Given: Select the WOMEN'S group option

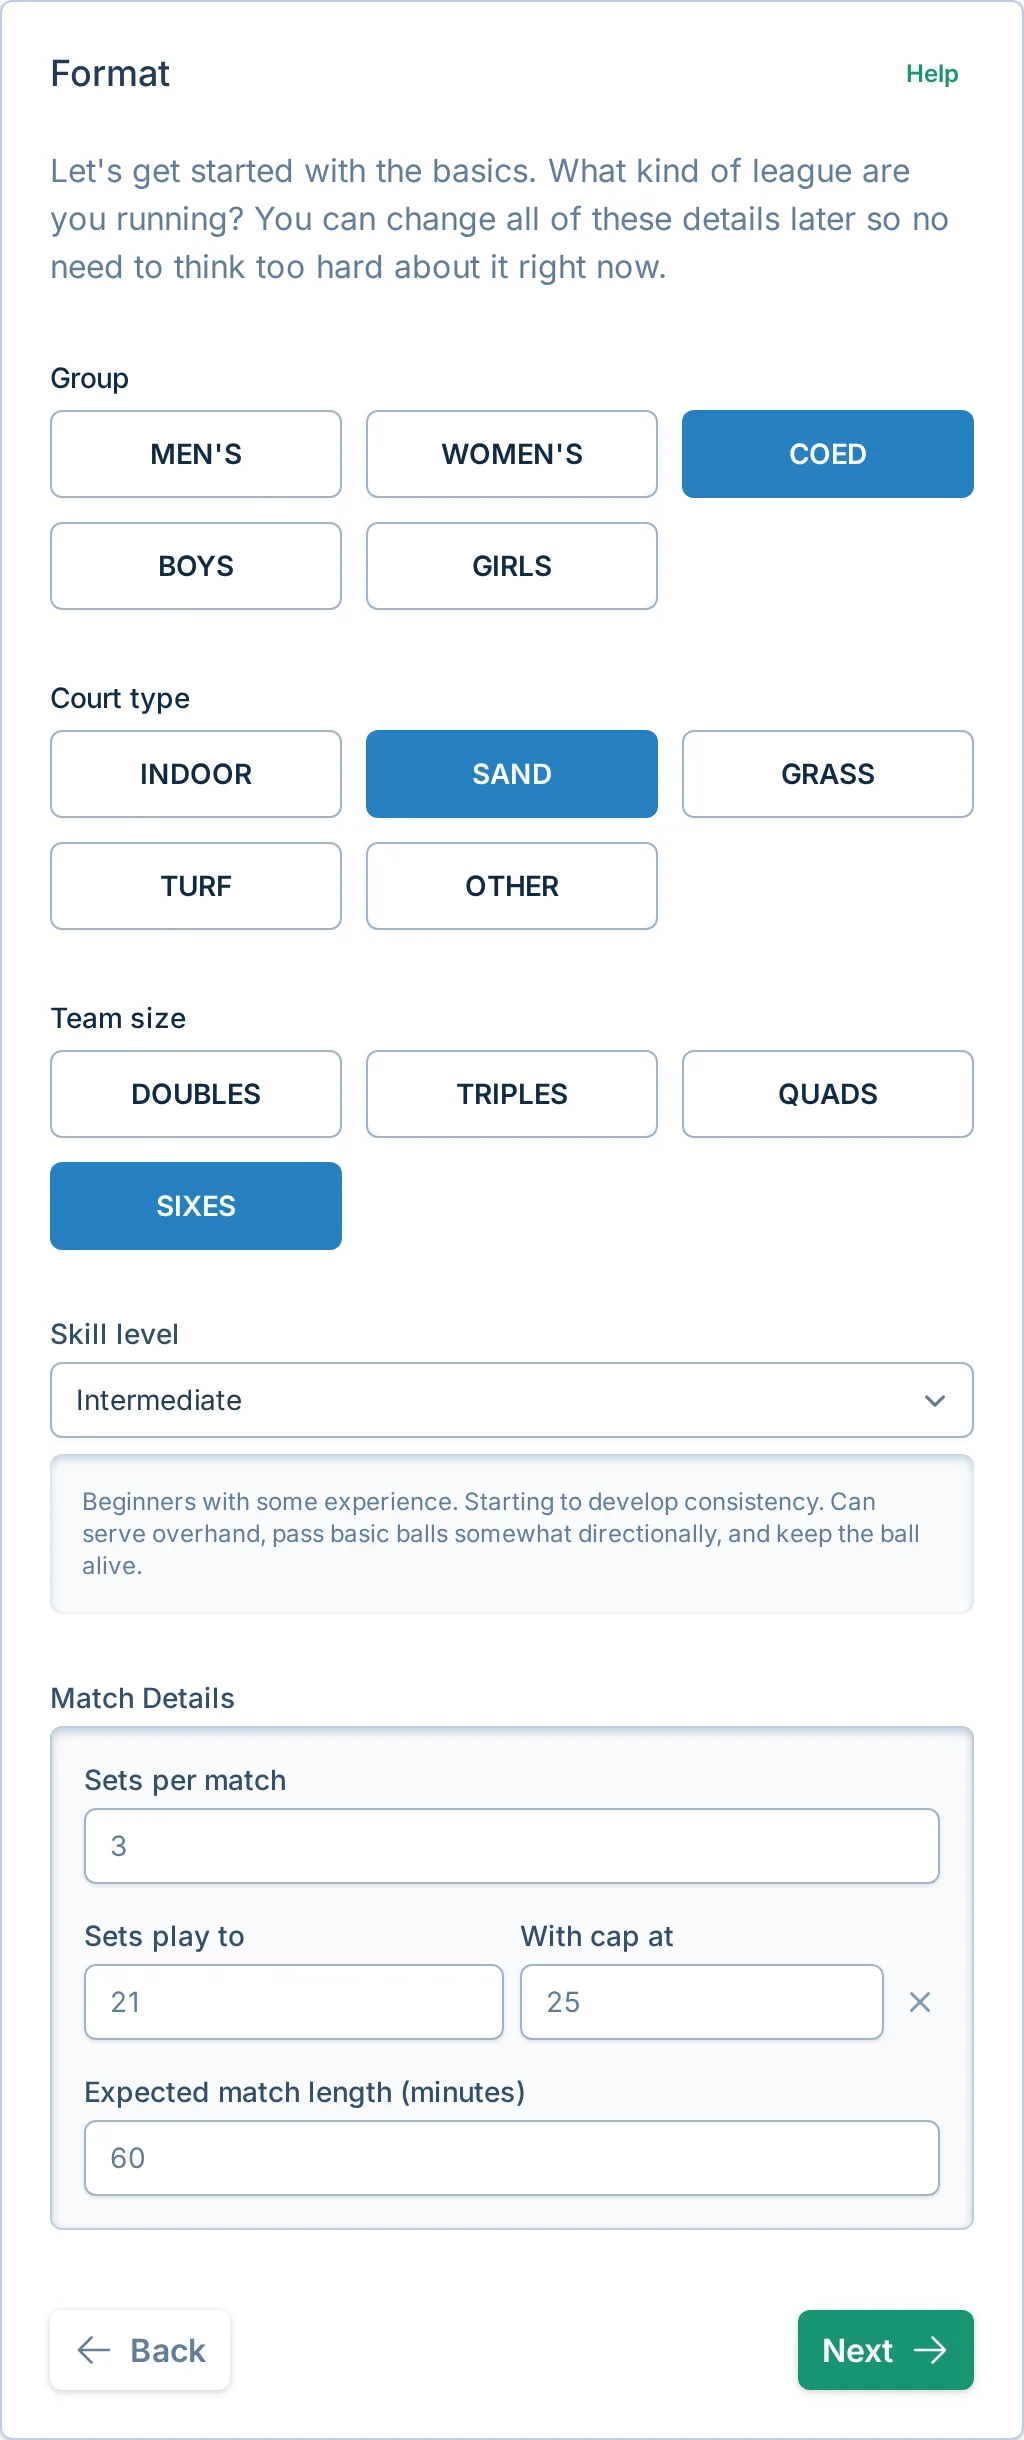Looking at the screenshot, I should [x=511, y=454].
